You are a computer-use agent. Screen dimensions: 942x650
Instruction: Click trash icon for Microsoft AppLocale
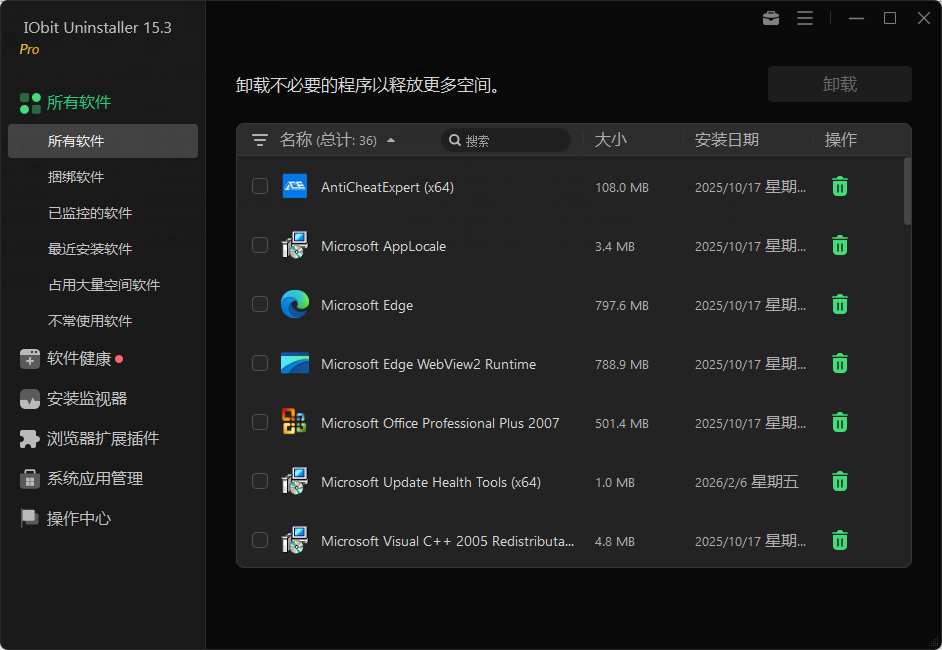[840, 245]
